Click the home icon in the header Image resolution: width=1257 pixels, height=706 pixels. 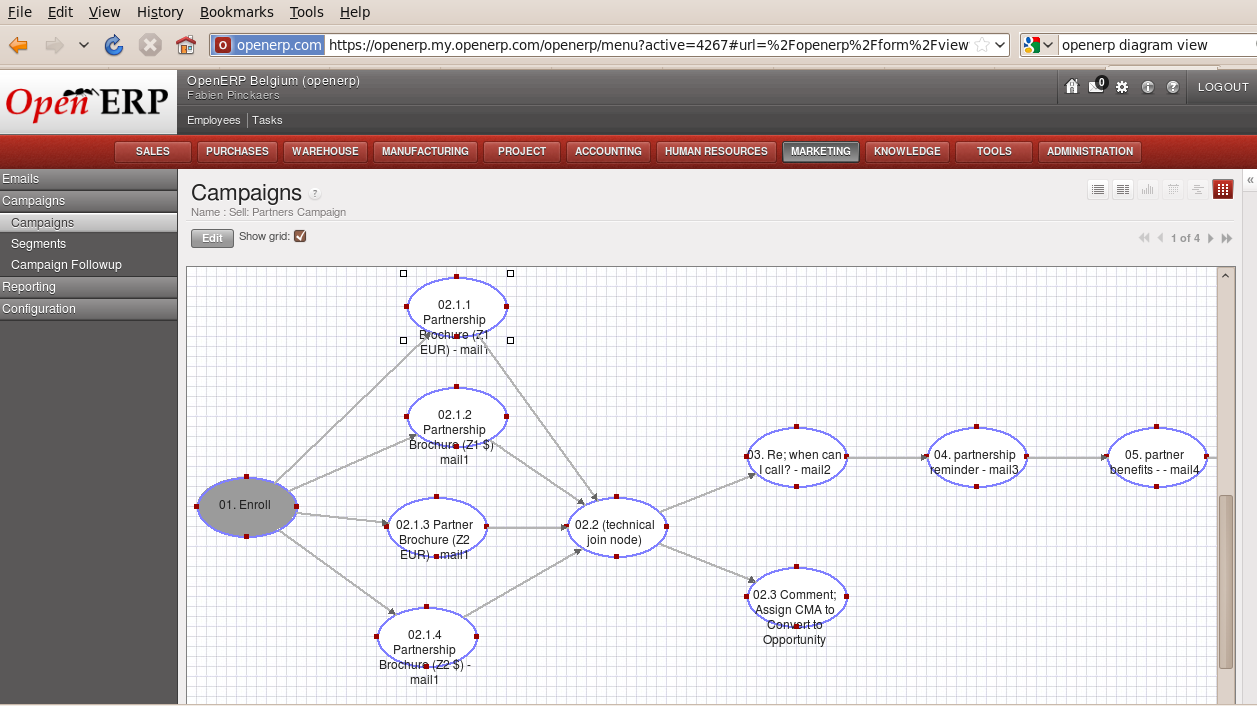1072,87
